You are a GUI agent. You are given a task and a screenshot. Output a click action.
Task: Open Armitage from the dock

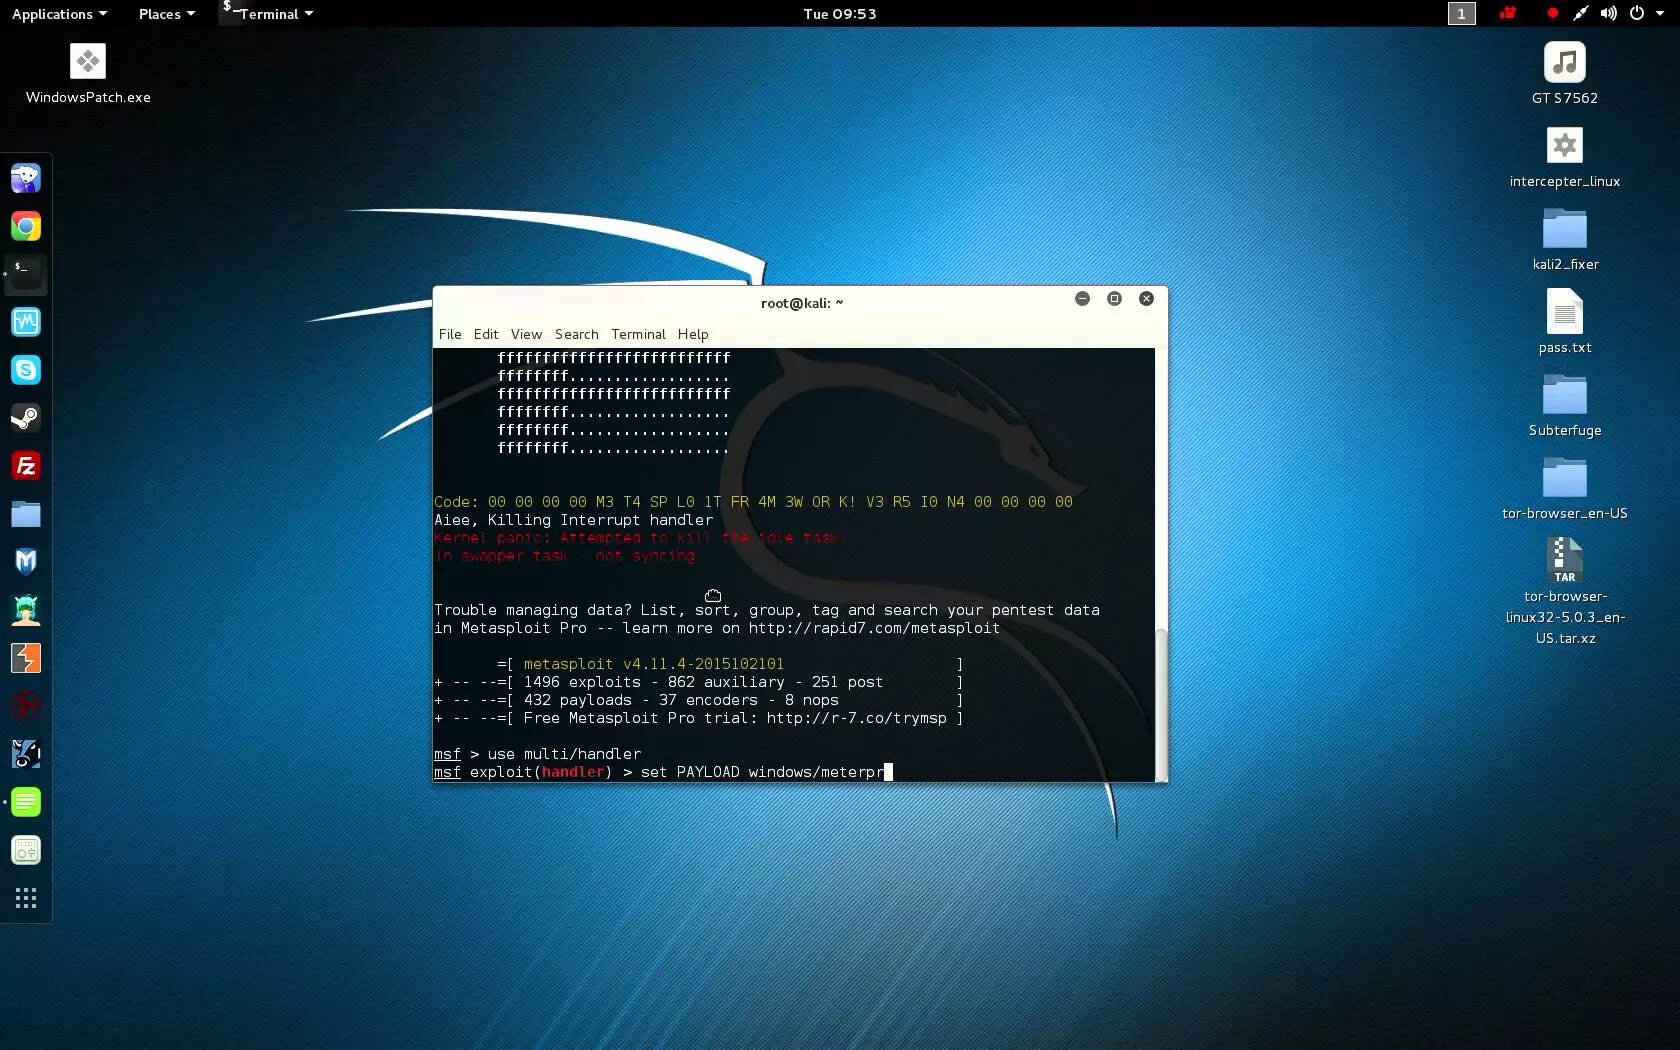point(26,610)
